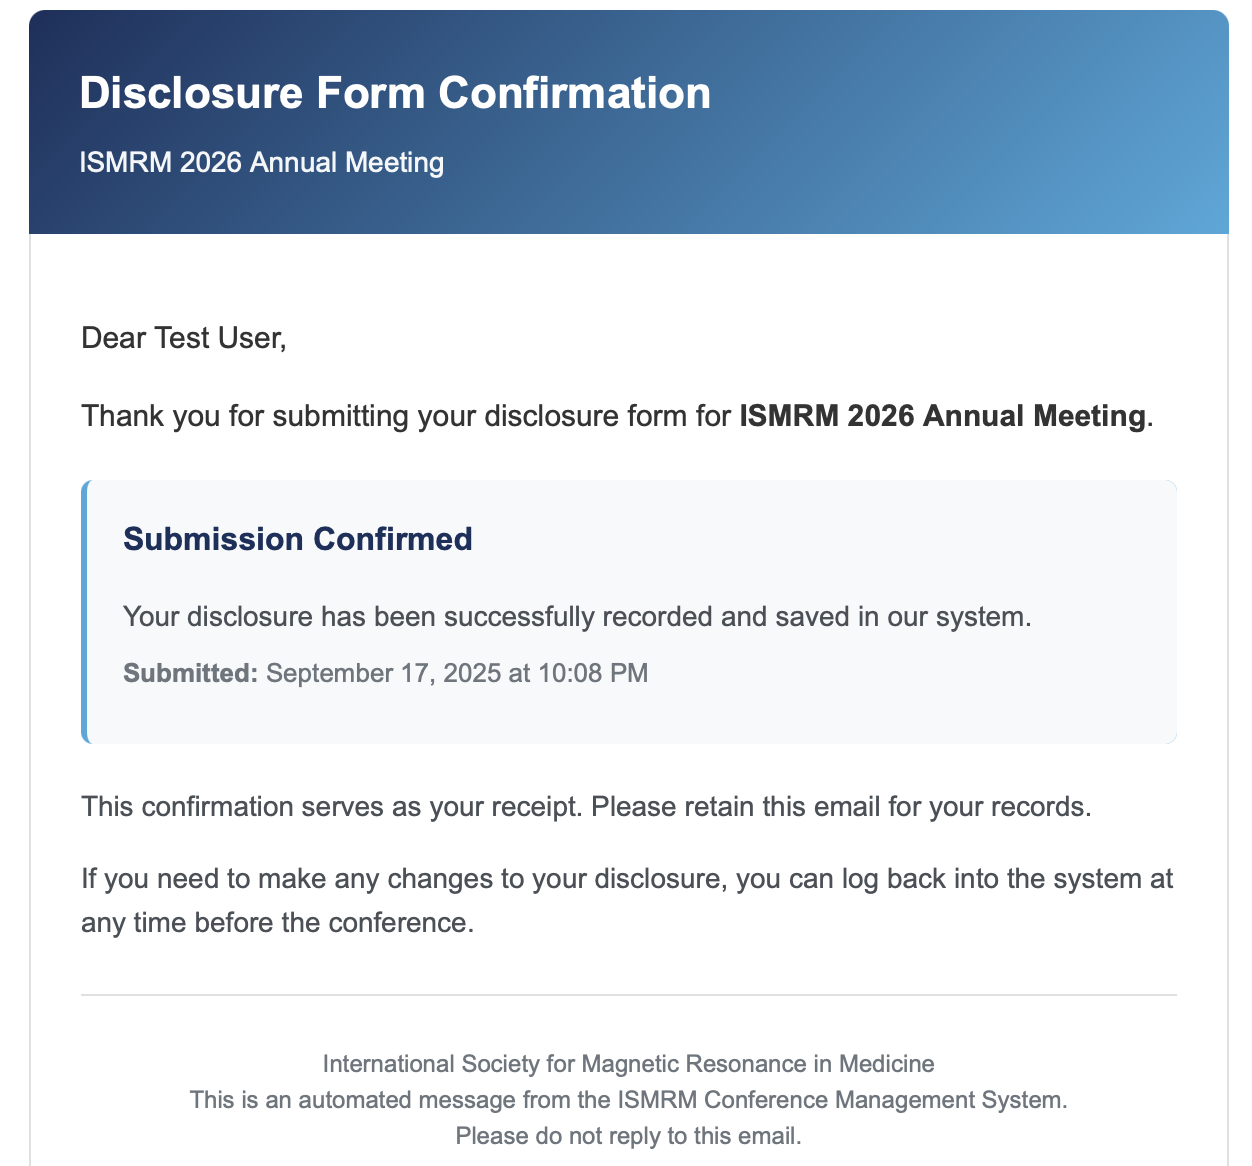Click the 'Please do not reply' notice

pos(628,1136)
